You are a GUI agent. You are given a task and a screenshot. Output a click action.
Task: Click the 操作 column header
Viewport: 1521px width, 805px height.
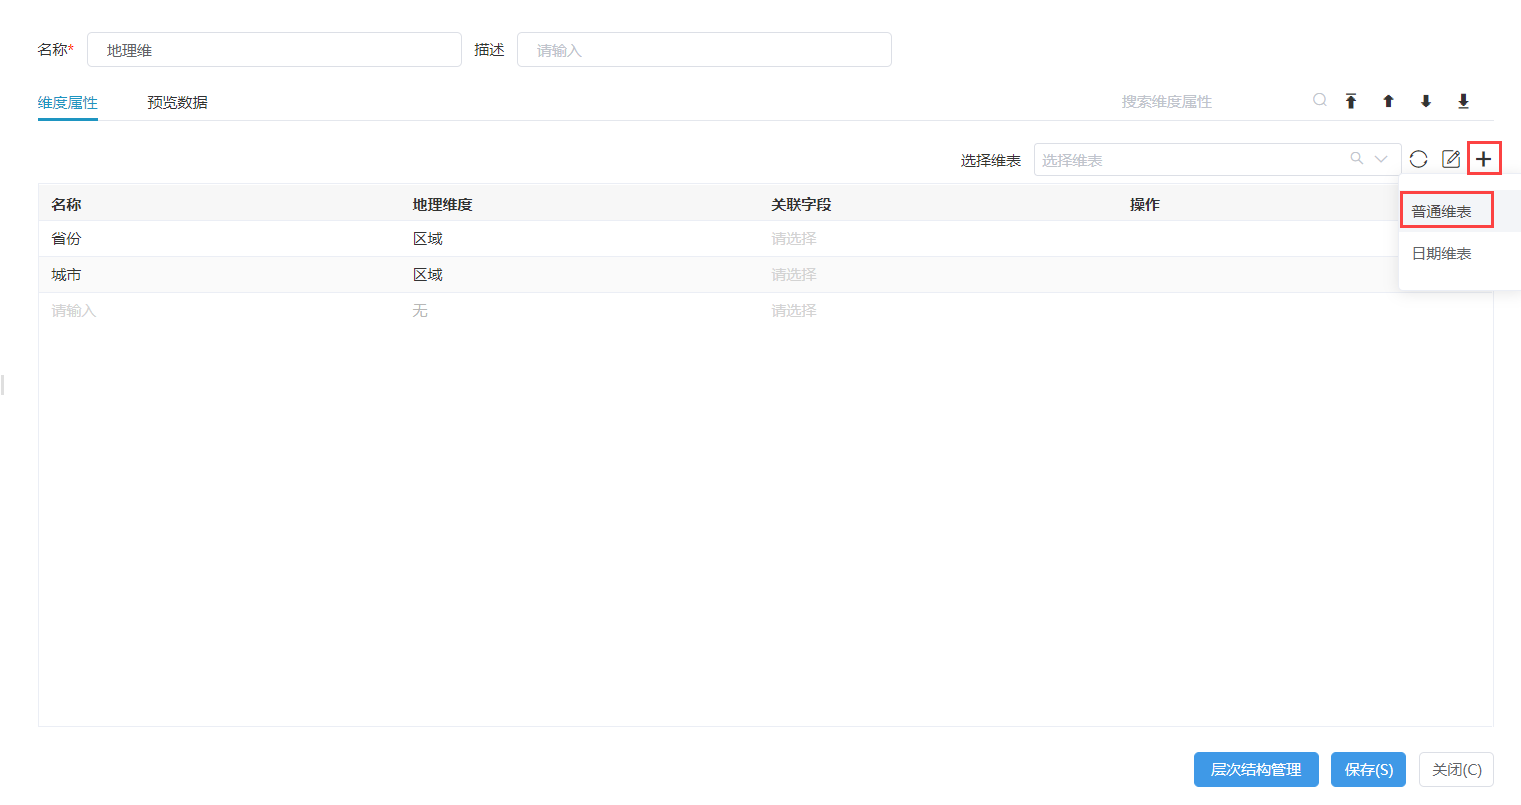coord(1145,204)
